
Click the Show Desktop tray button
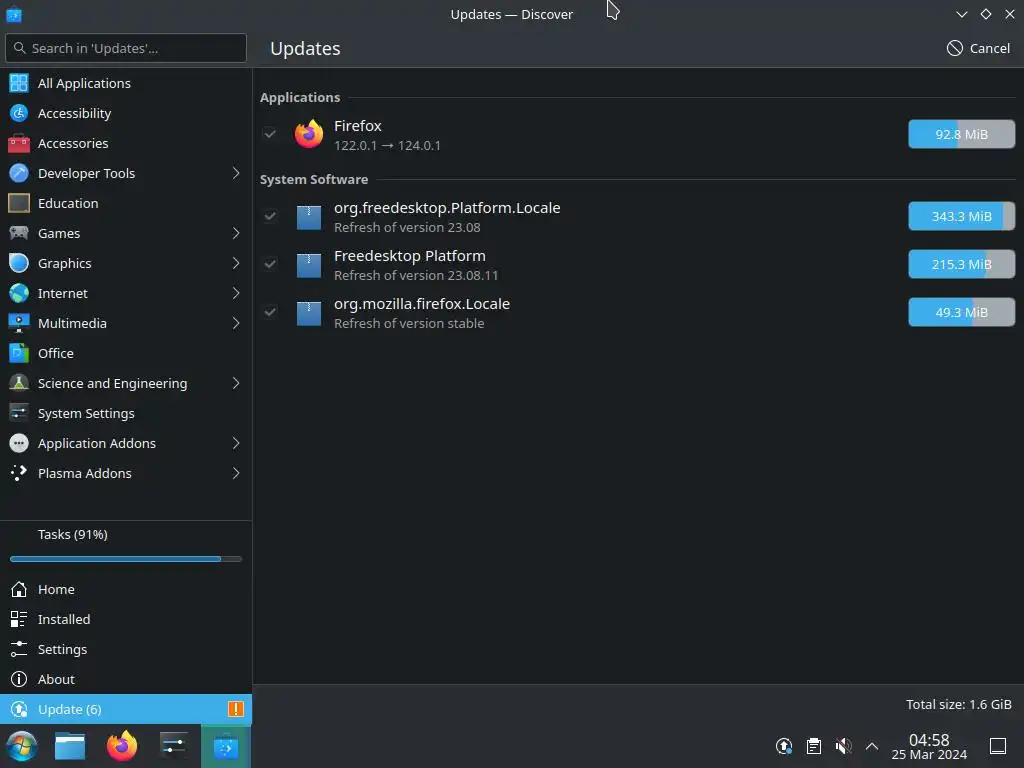pos(998,746)
